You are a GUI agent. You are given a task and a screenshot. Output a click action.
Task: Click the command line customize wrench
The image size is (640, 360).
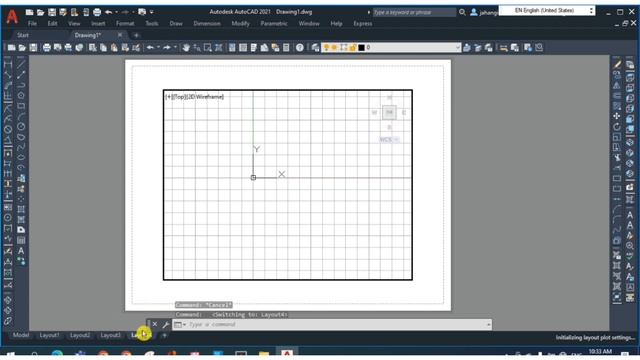click(x=165, y=324)
